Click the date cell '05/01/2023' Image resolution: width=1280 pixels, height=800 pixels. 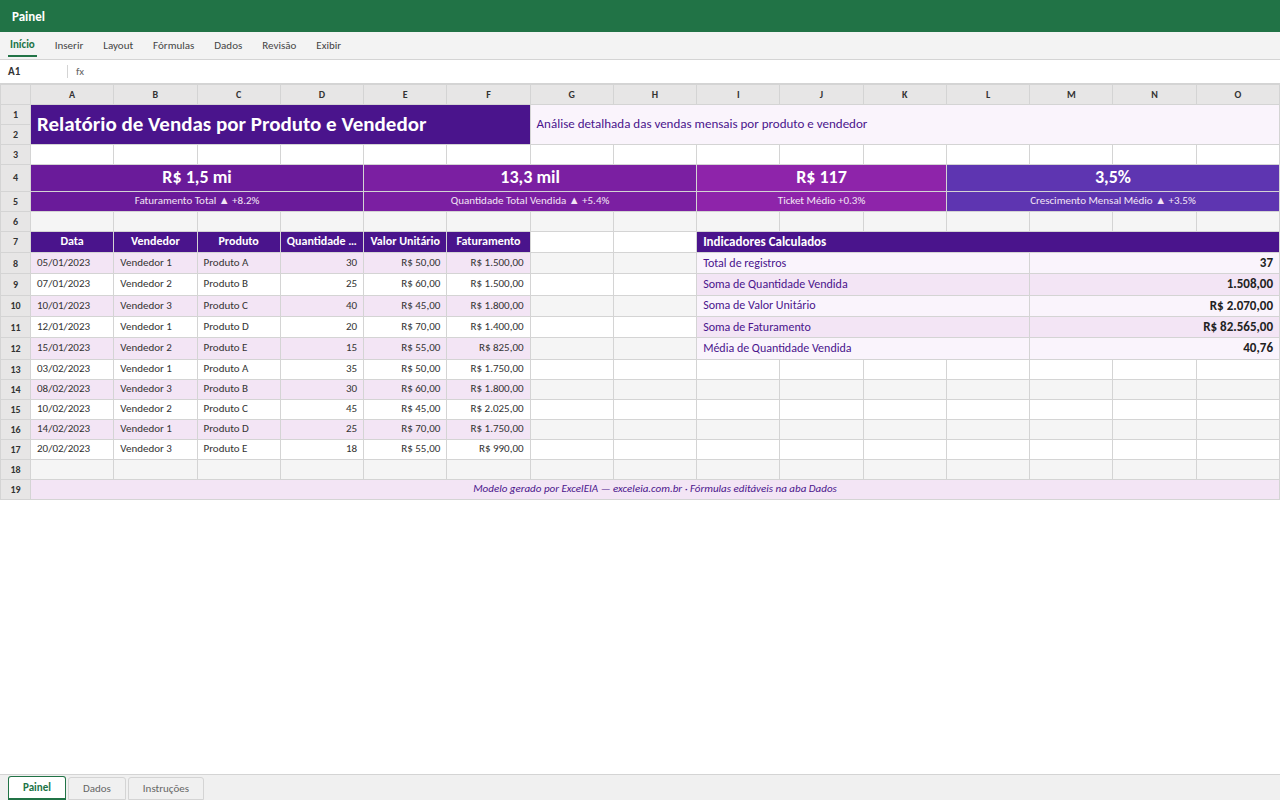72,263
